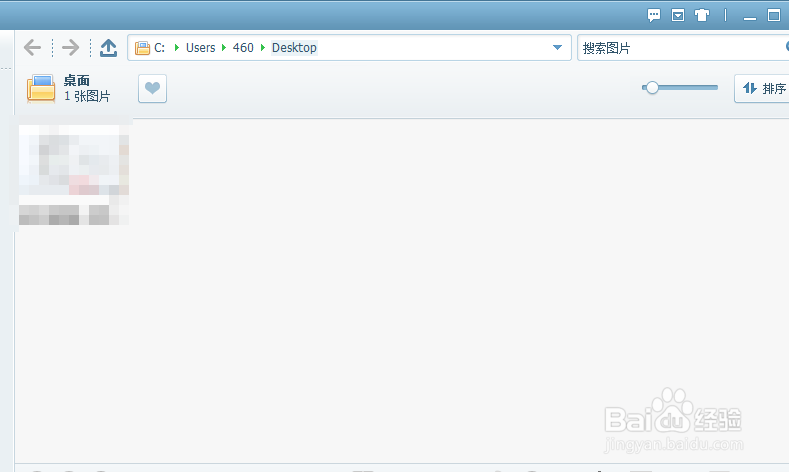Expand the arrow after C: in the path
The width and height of the screenshot is (789, 472).
click(x=177, y=47)
